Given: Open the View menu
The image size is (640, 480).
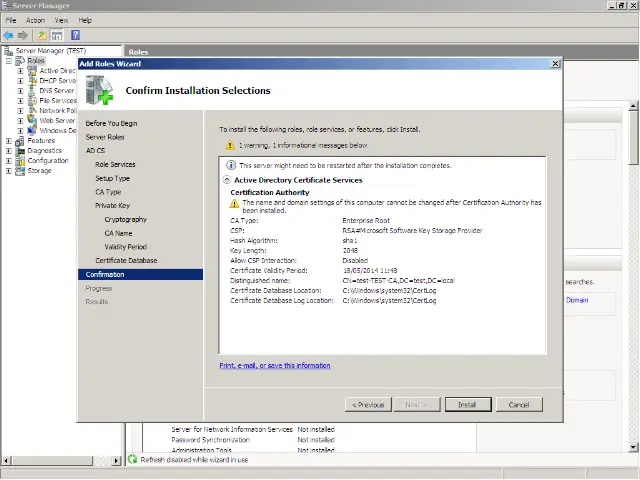Looking at the screenshot, I should pyautogui.click(x=62, y=20).
